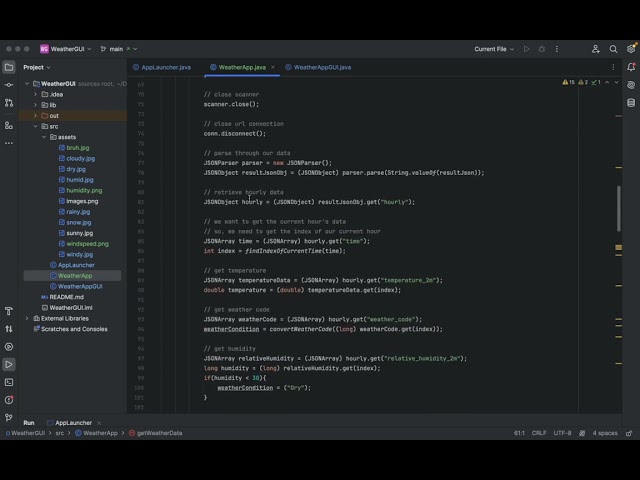The width and height of the screenshot is (640, 480).
Task: Open more run actions menu
Action: [557, 49]
